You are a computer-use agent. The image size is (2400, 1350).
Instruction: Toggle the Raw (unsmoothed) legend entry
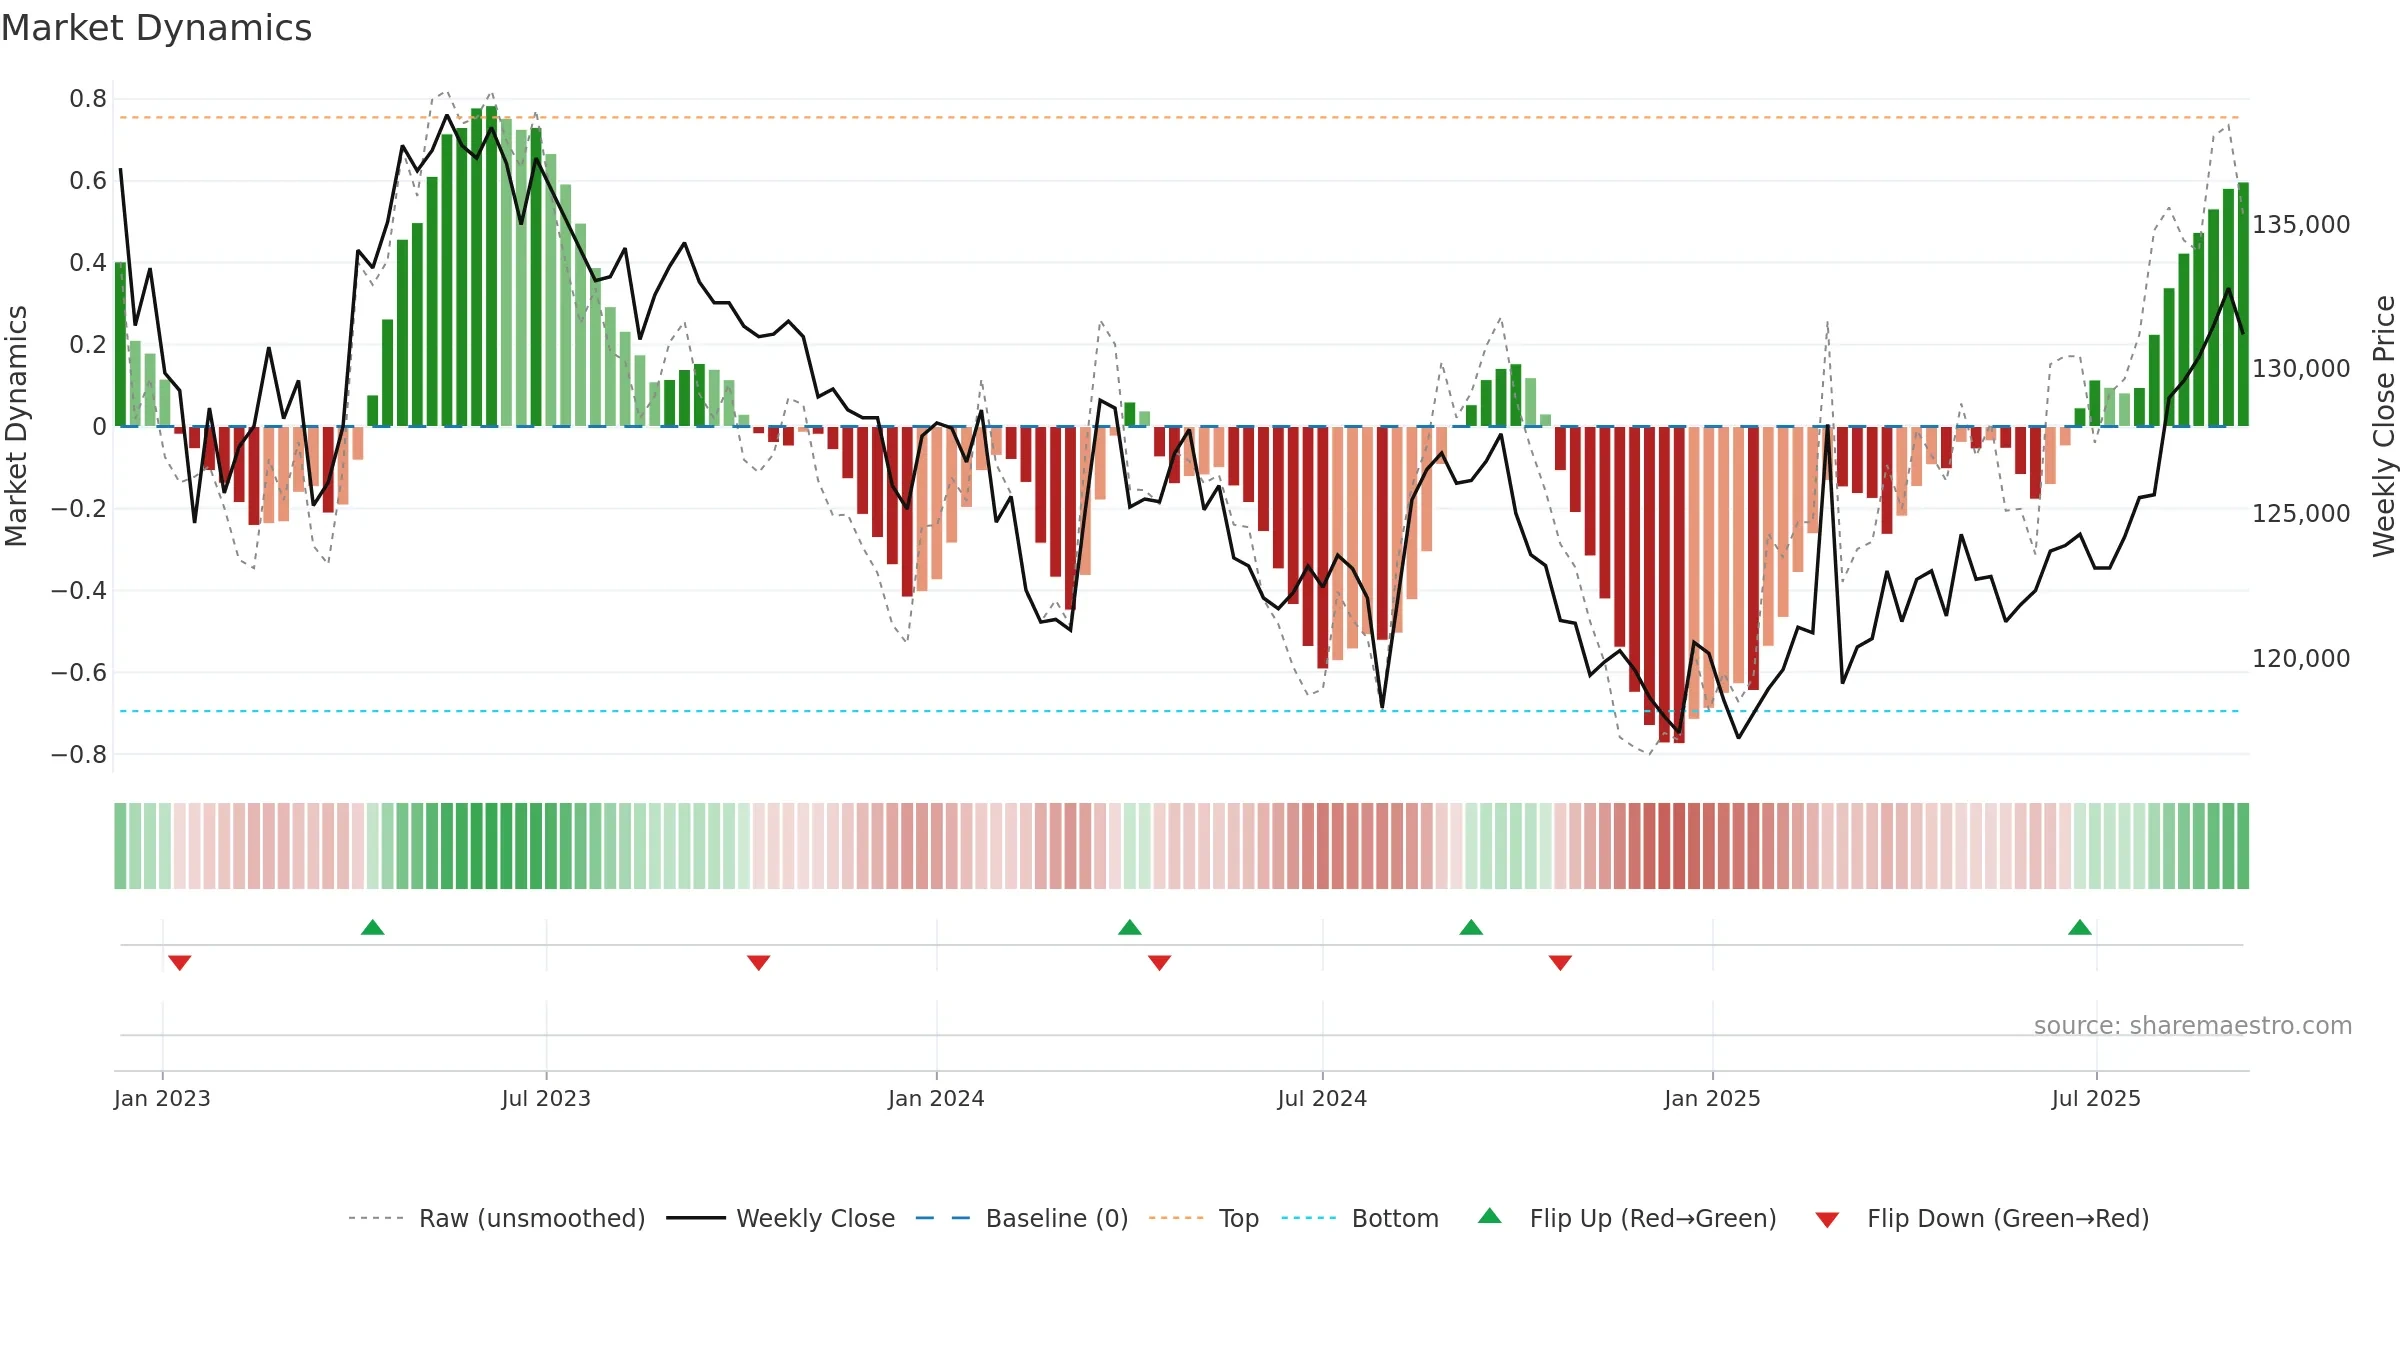click(x=497, y=1218)
